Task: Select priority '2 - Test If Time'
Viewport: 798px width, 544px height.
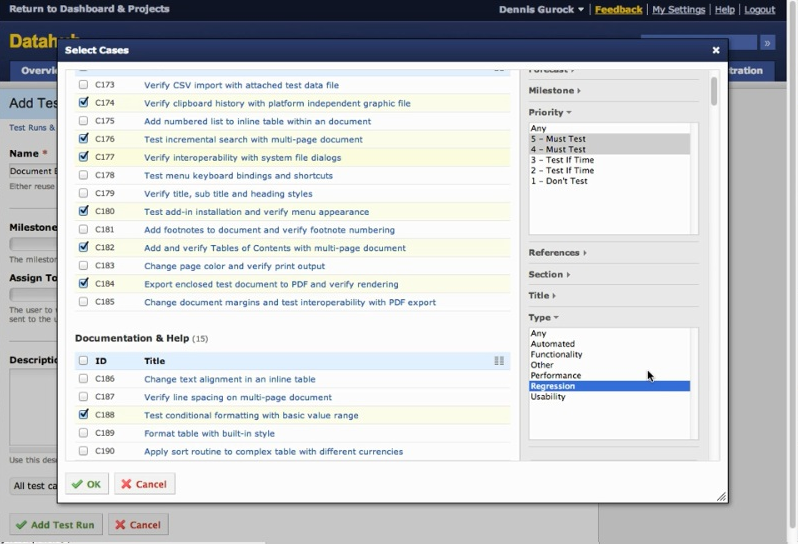Action: click(x=610, y=170)
